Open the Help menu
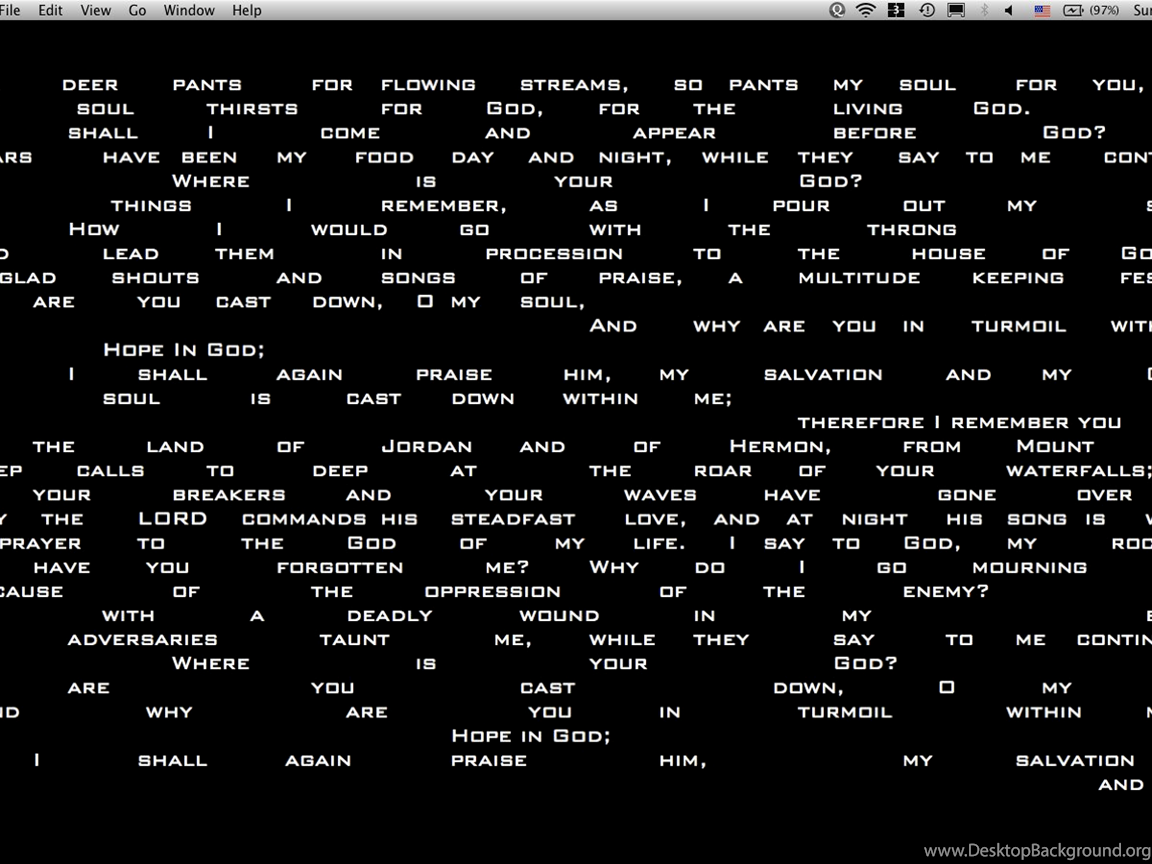This screenshot has width=1152, height=864. [246, 10]
